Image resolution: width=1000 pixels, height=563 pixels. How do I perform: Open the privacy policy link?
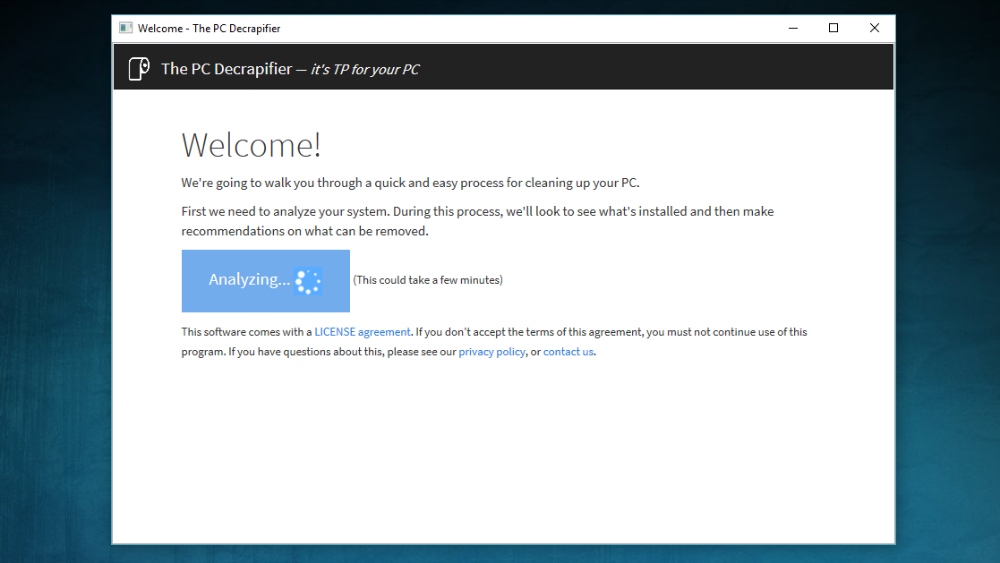pyautogui.click(x=492, y=352)
